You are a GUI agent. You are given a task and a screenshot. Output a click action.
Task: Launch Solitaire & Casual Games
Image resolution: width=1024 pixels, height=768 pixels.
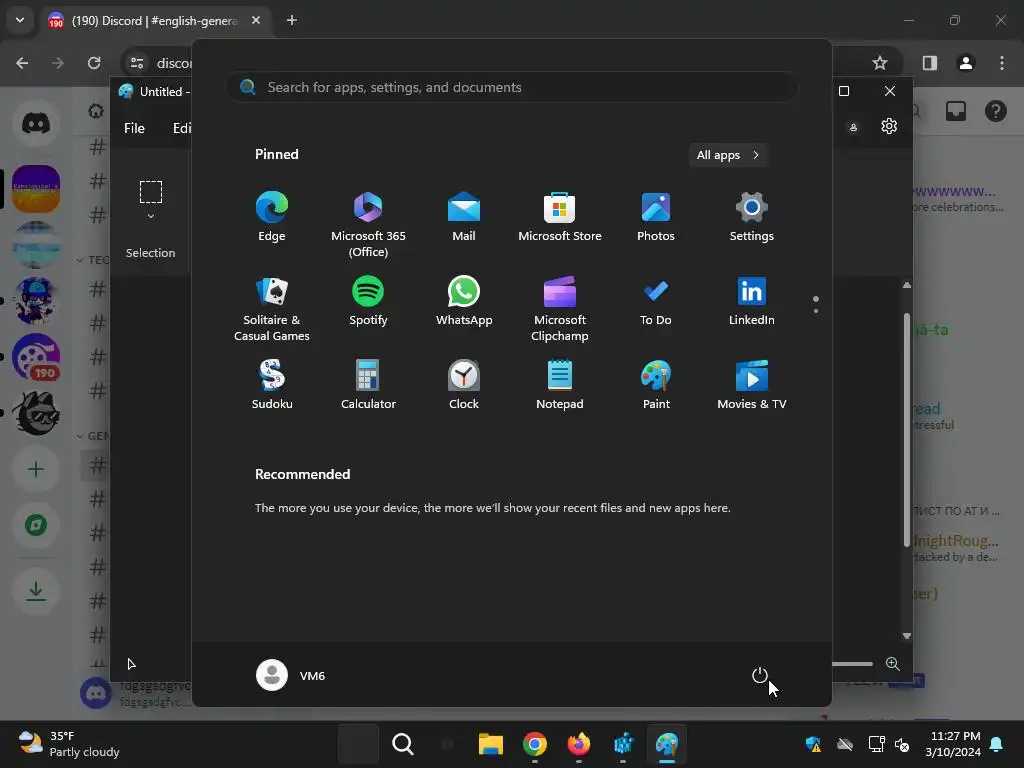click(x=272, y=309)
